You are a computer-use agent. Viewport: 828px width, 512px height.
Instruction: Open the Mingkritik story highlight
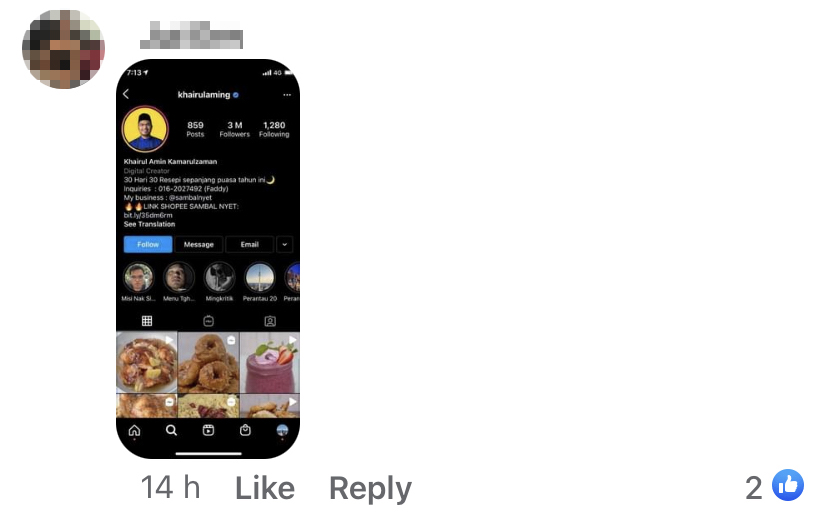[219, 282]
